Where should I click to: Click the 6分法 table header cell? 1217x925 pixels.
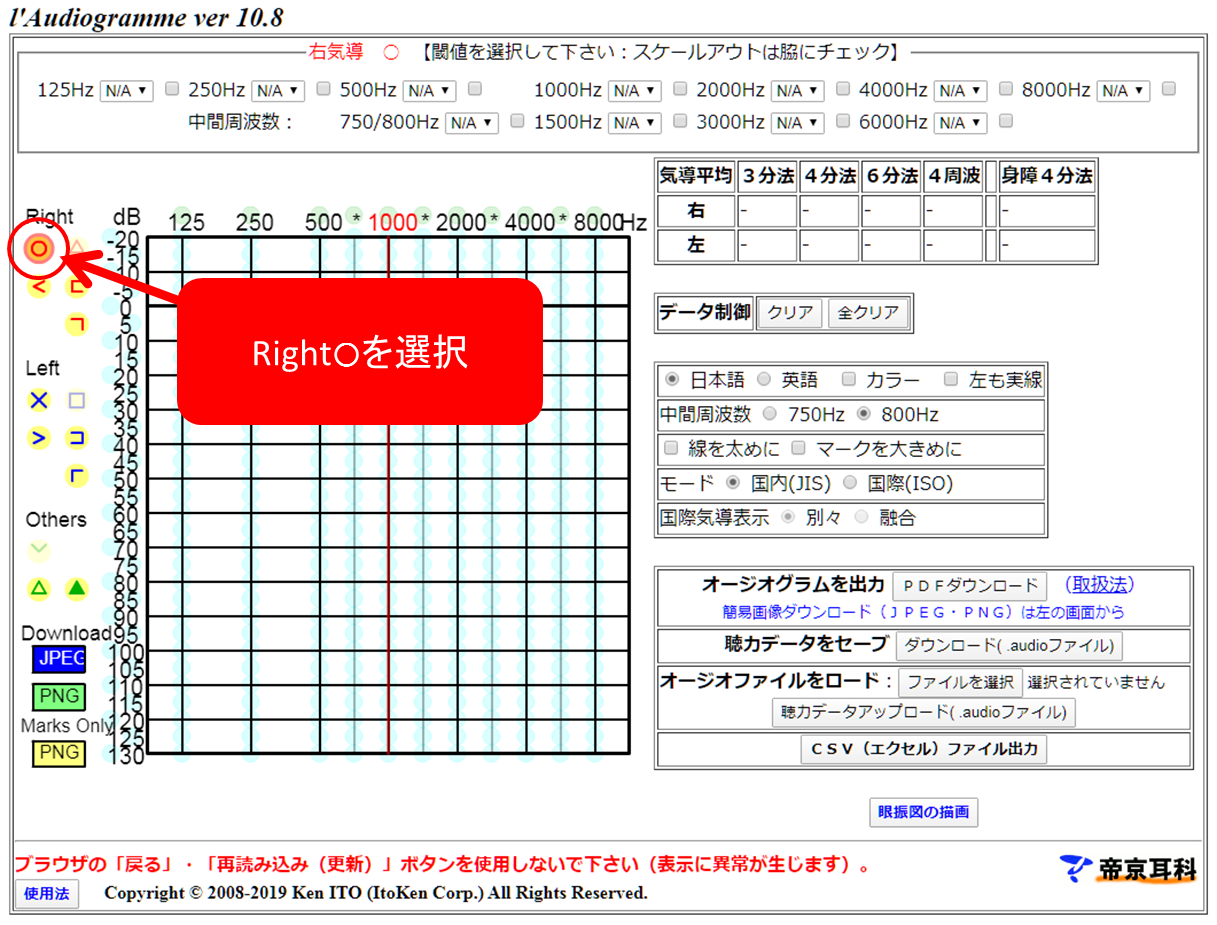tap(892, 177)
